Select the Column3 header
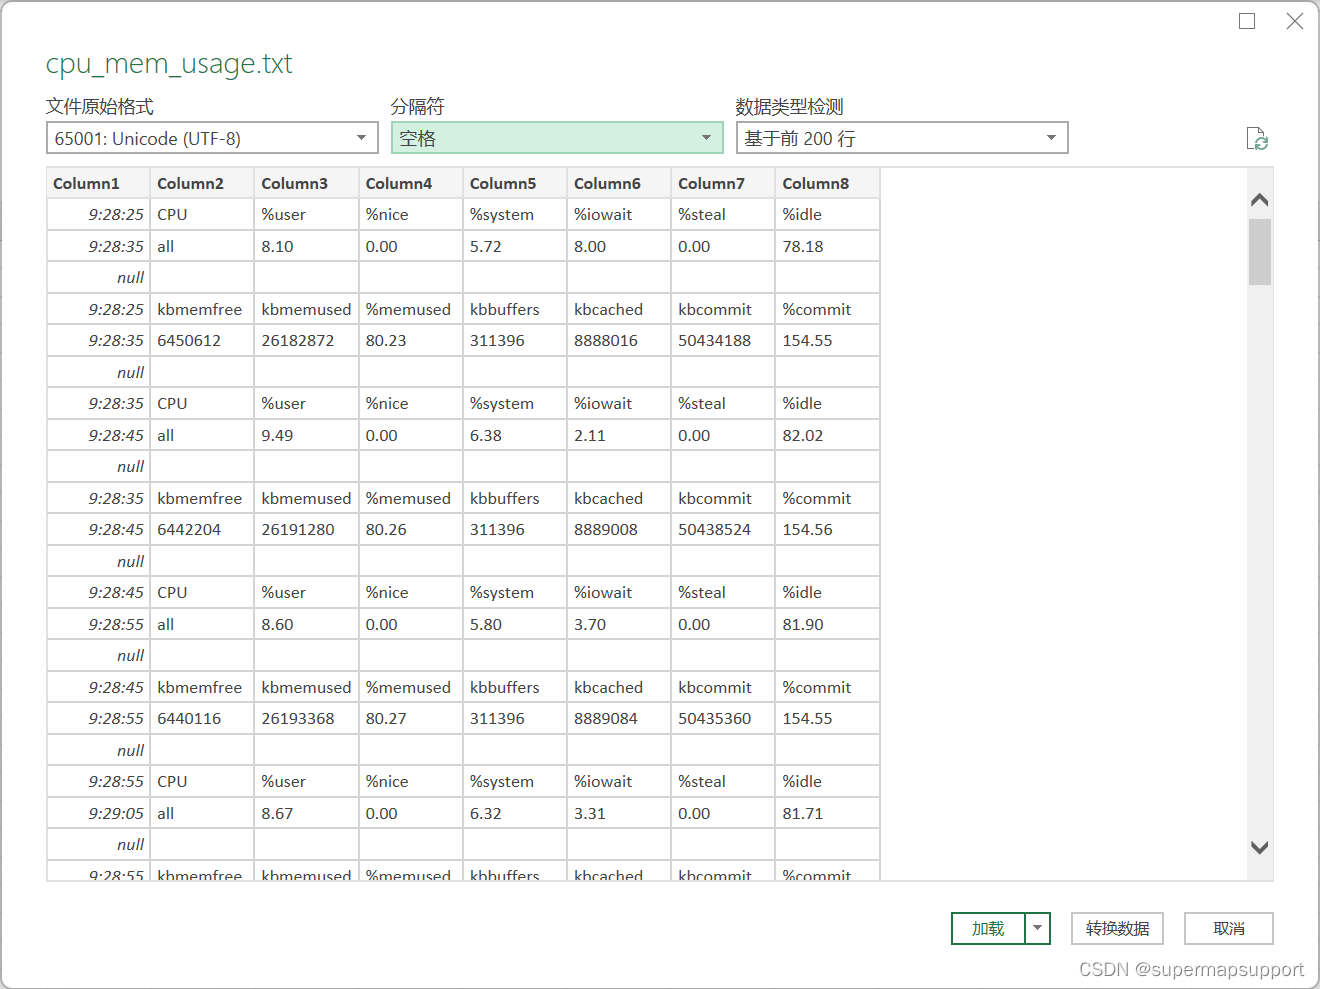Image resolution: width=1320 pixels, height=989 pixels. [x=306, y=183]
